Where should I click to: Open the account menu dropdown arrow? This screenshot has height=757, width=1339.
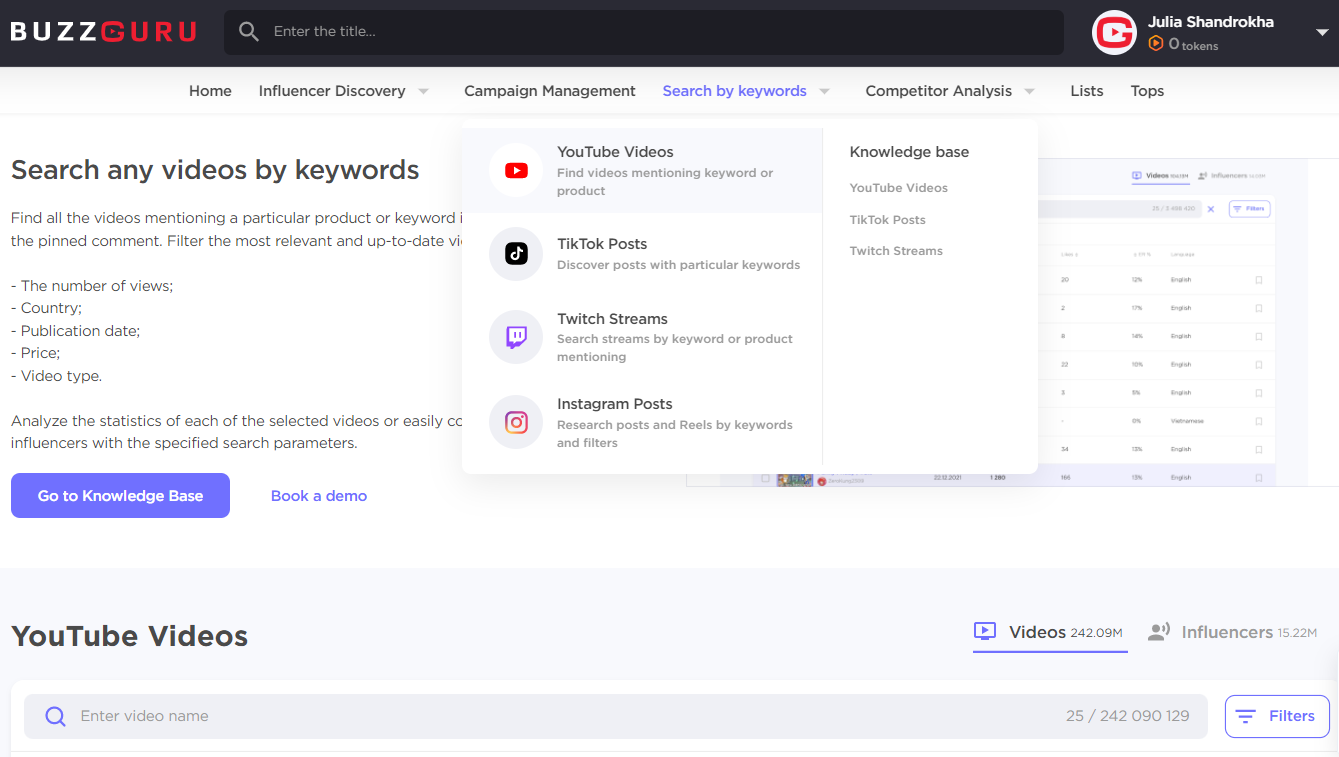1322,32
